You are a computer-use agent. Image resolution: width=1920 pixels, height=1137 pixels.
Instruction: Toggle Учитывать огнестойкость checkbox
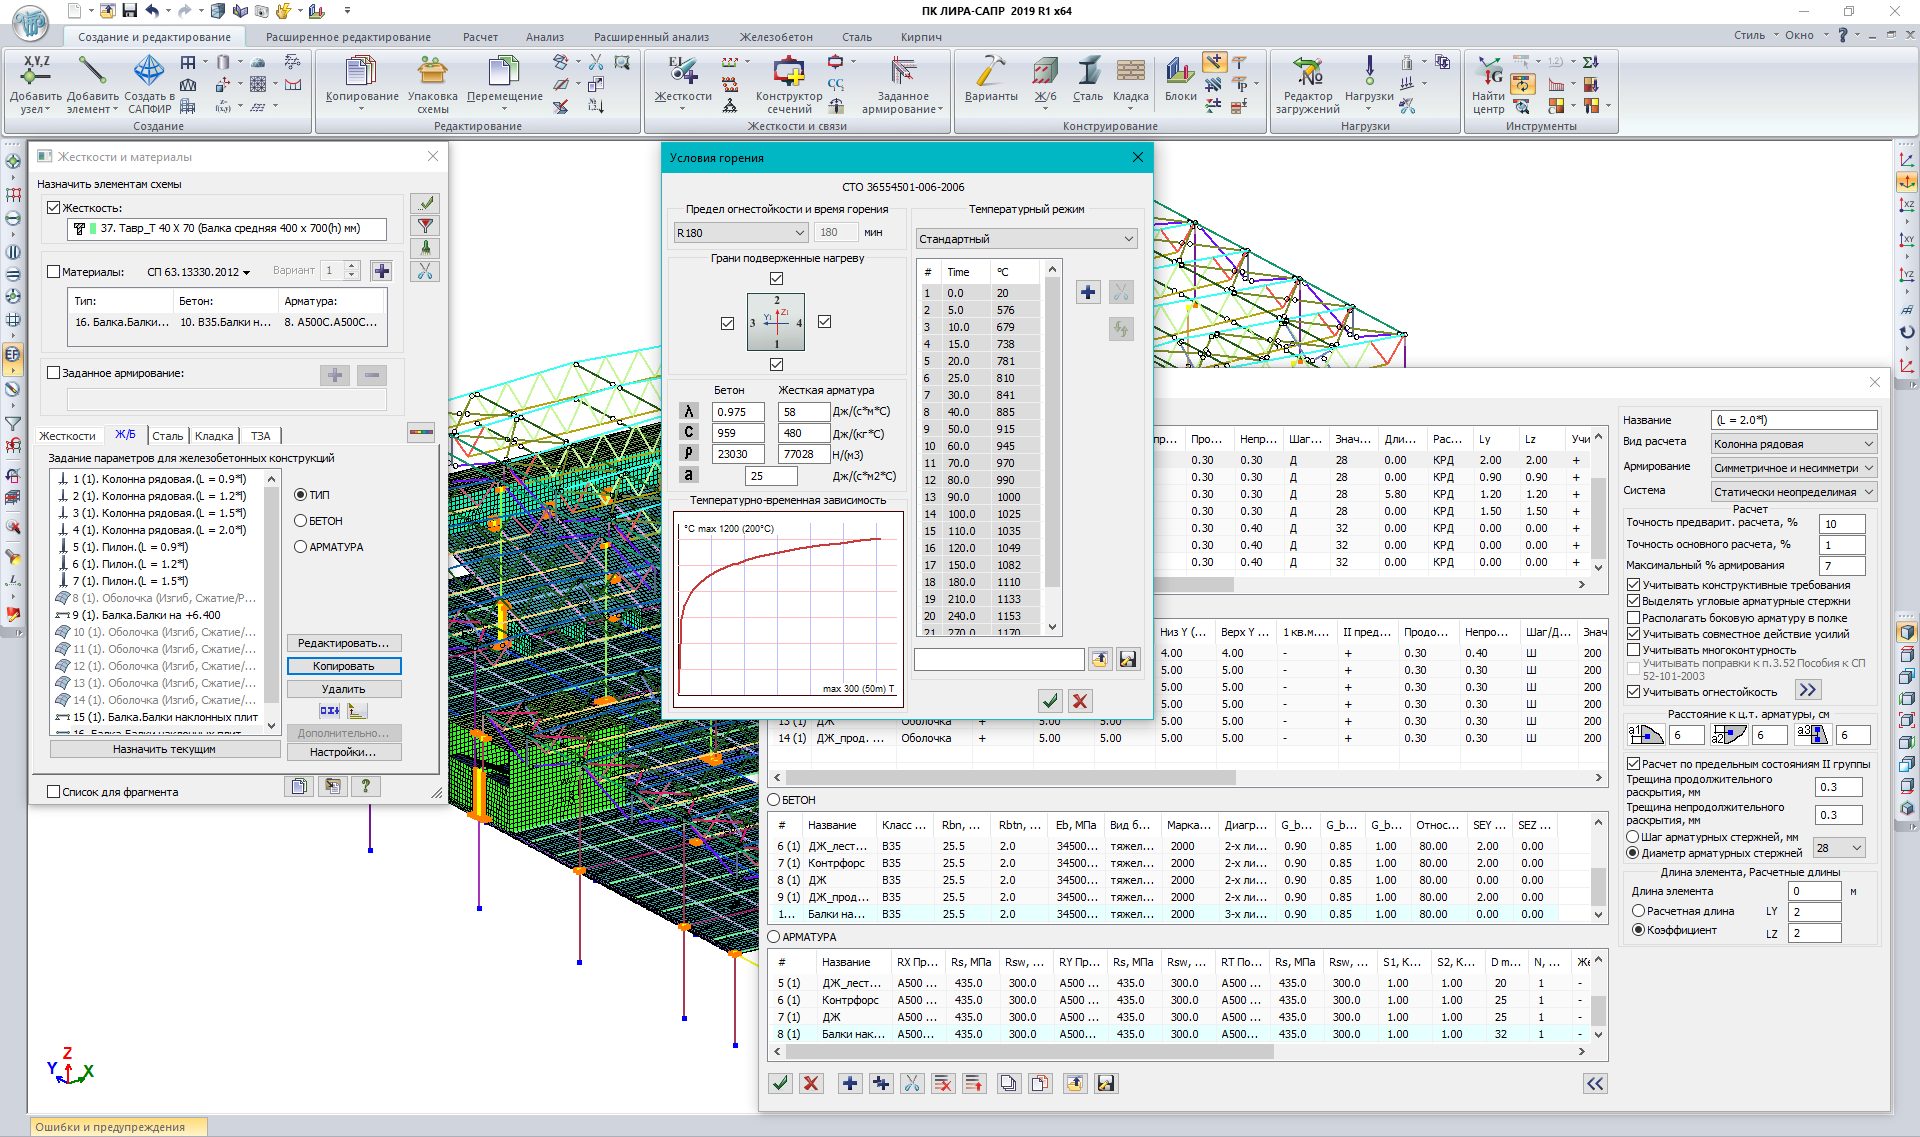point(1633,692)
